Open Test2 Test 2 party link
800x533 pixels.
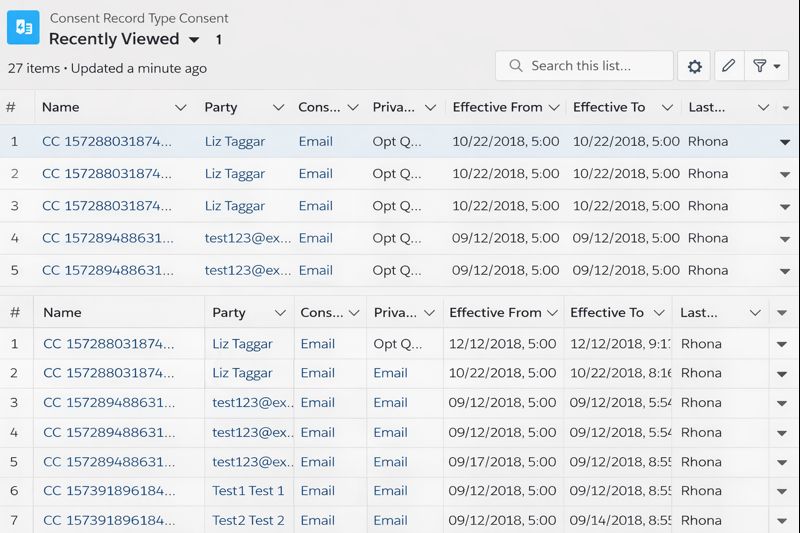click(248, 520)
